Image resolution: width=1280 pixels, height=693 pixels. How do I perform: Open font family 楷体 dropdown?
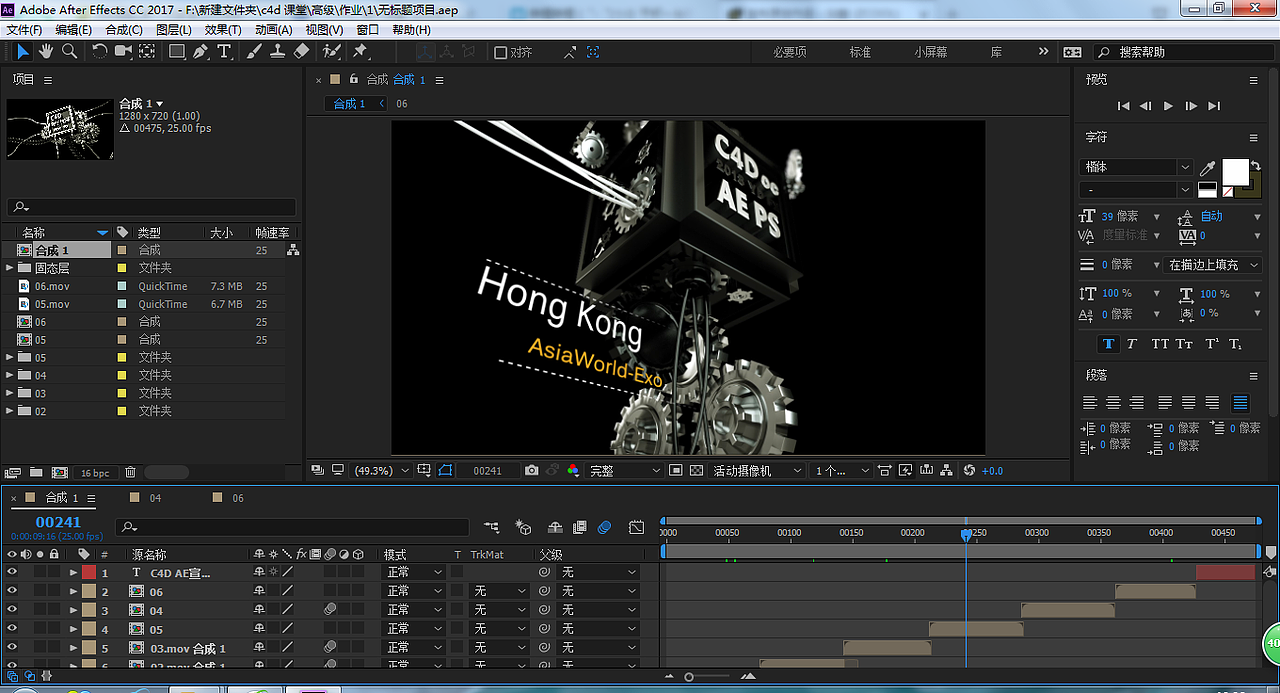pos(1136,167)
